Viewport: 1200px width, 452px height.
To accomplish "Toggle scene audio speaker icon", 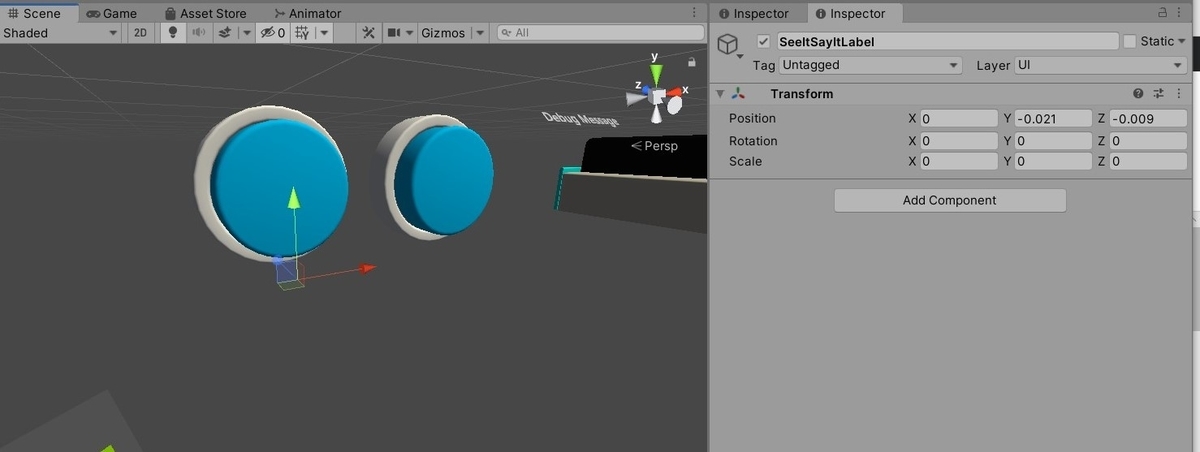I will coord(198,33).
